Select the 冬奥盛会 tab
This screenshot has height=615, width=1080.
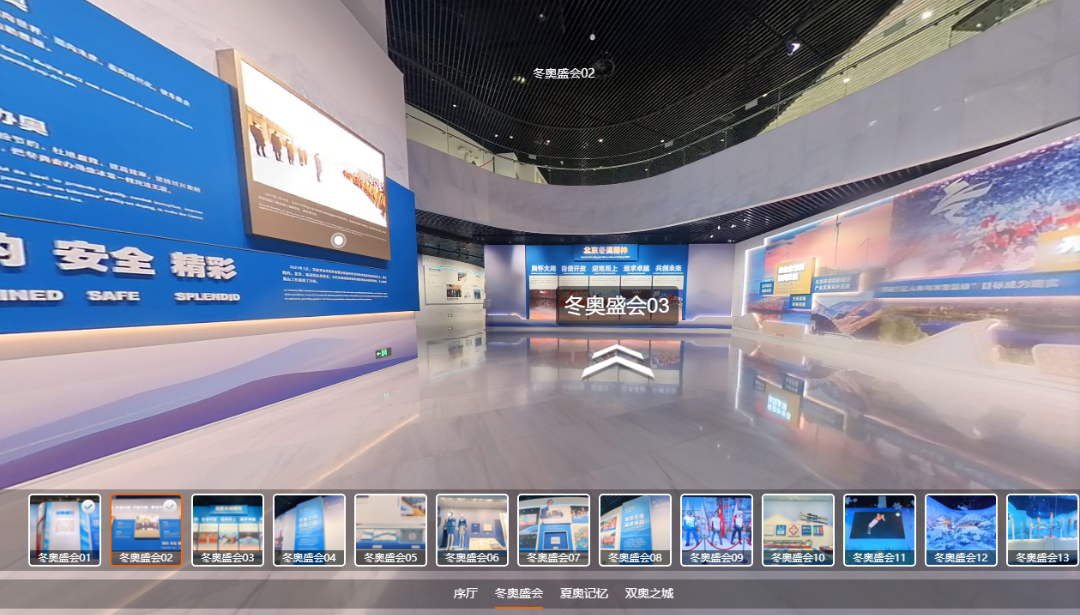click(519, 593)
